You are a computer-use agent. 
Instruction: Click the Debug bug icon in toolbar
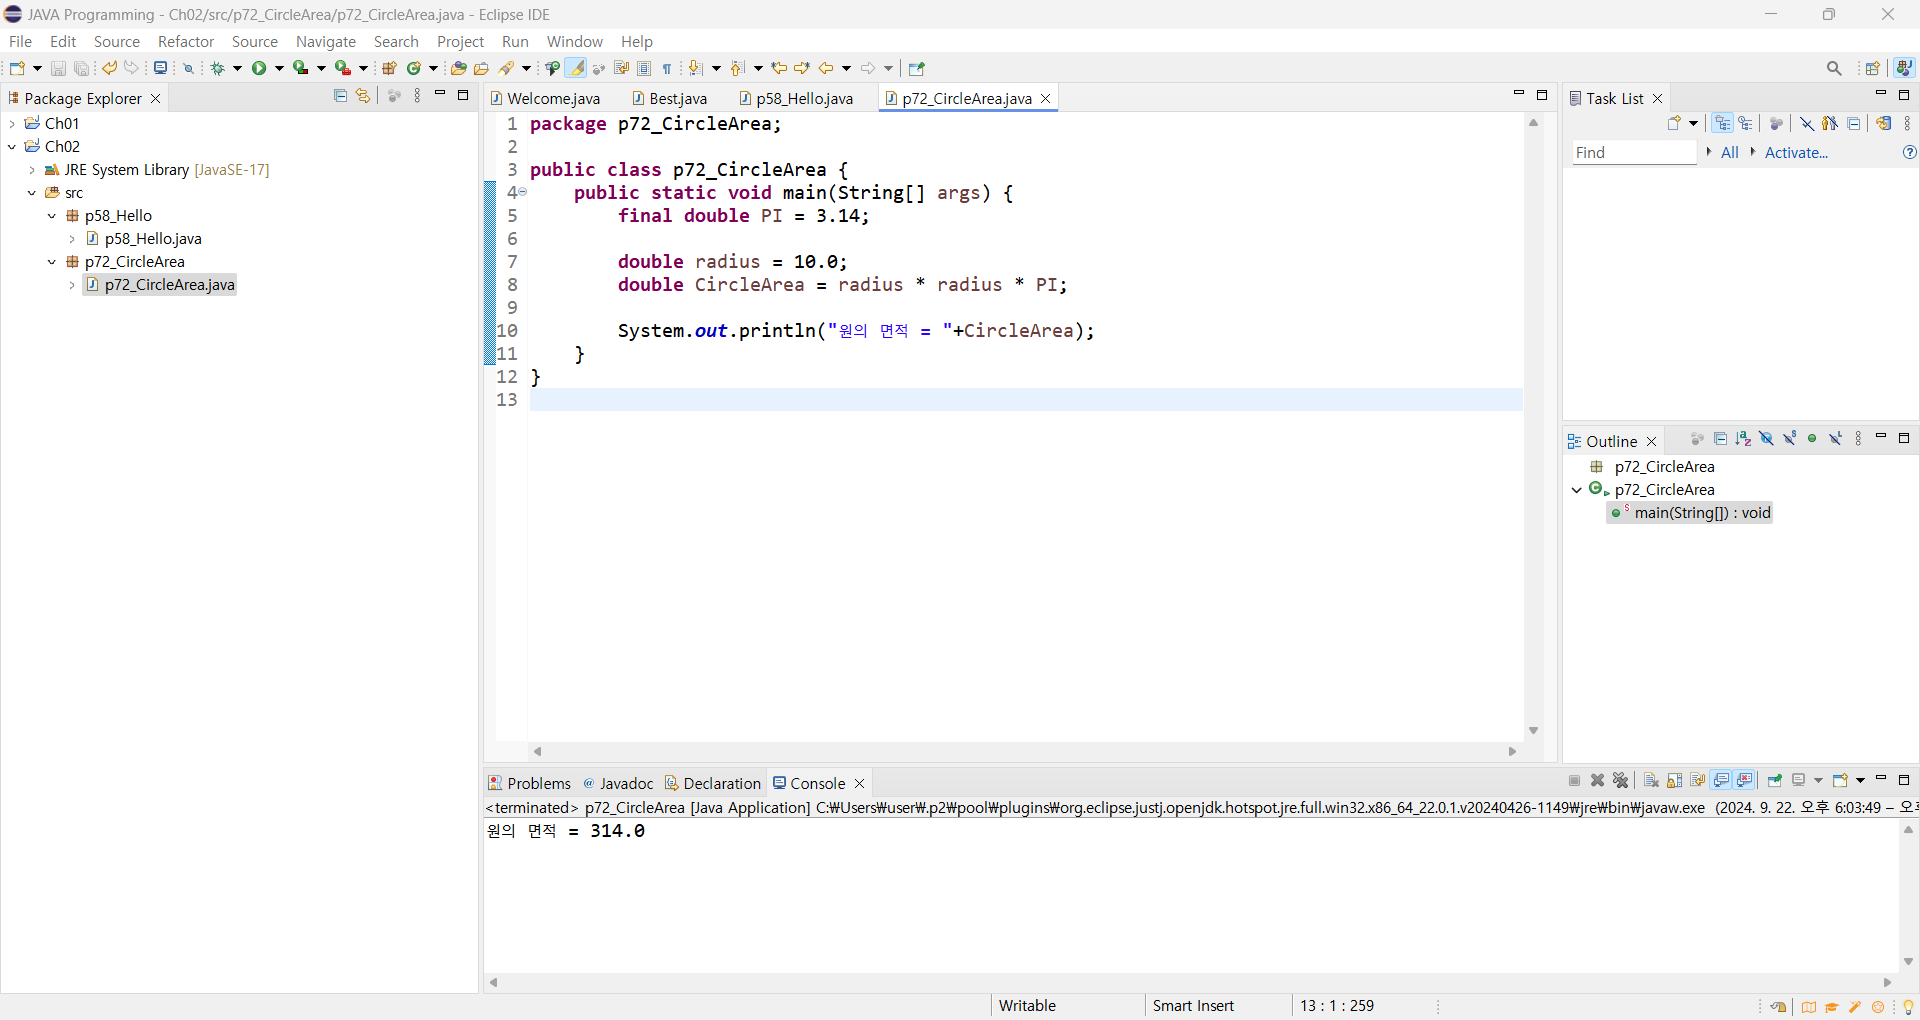pos(218,68)
